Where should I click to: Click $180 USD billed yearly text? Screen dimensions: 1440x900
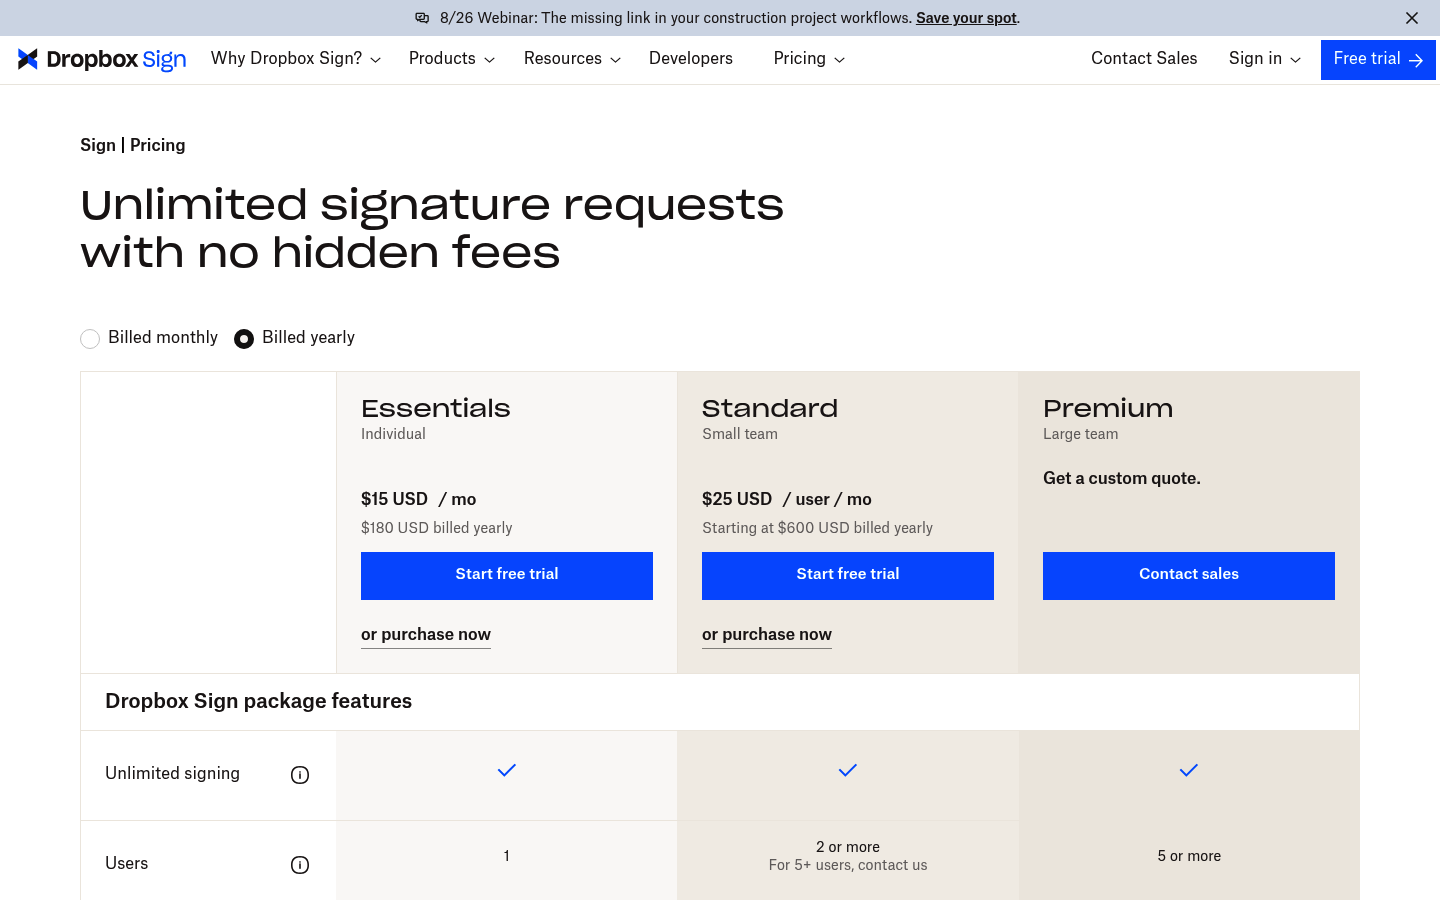(437, 528)
